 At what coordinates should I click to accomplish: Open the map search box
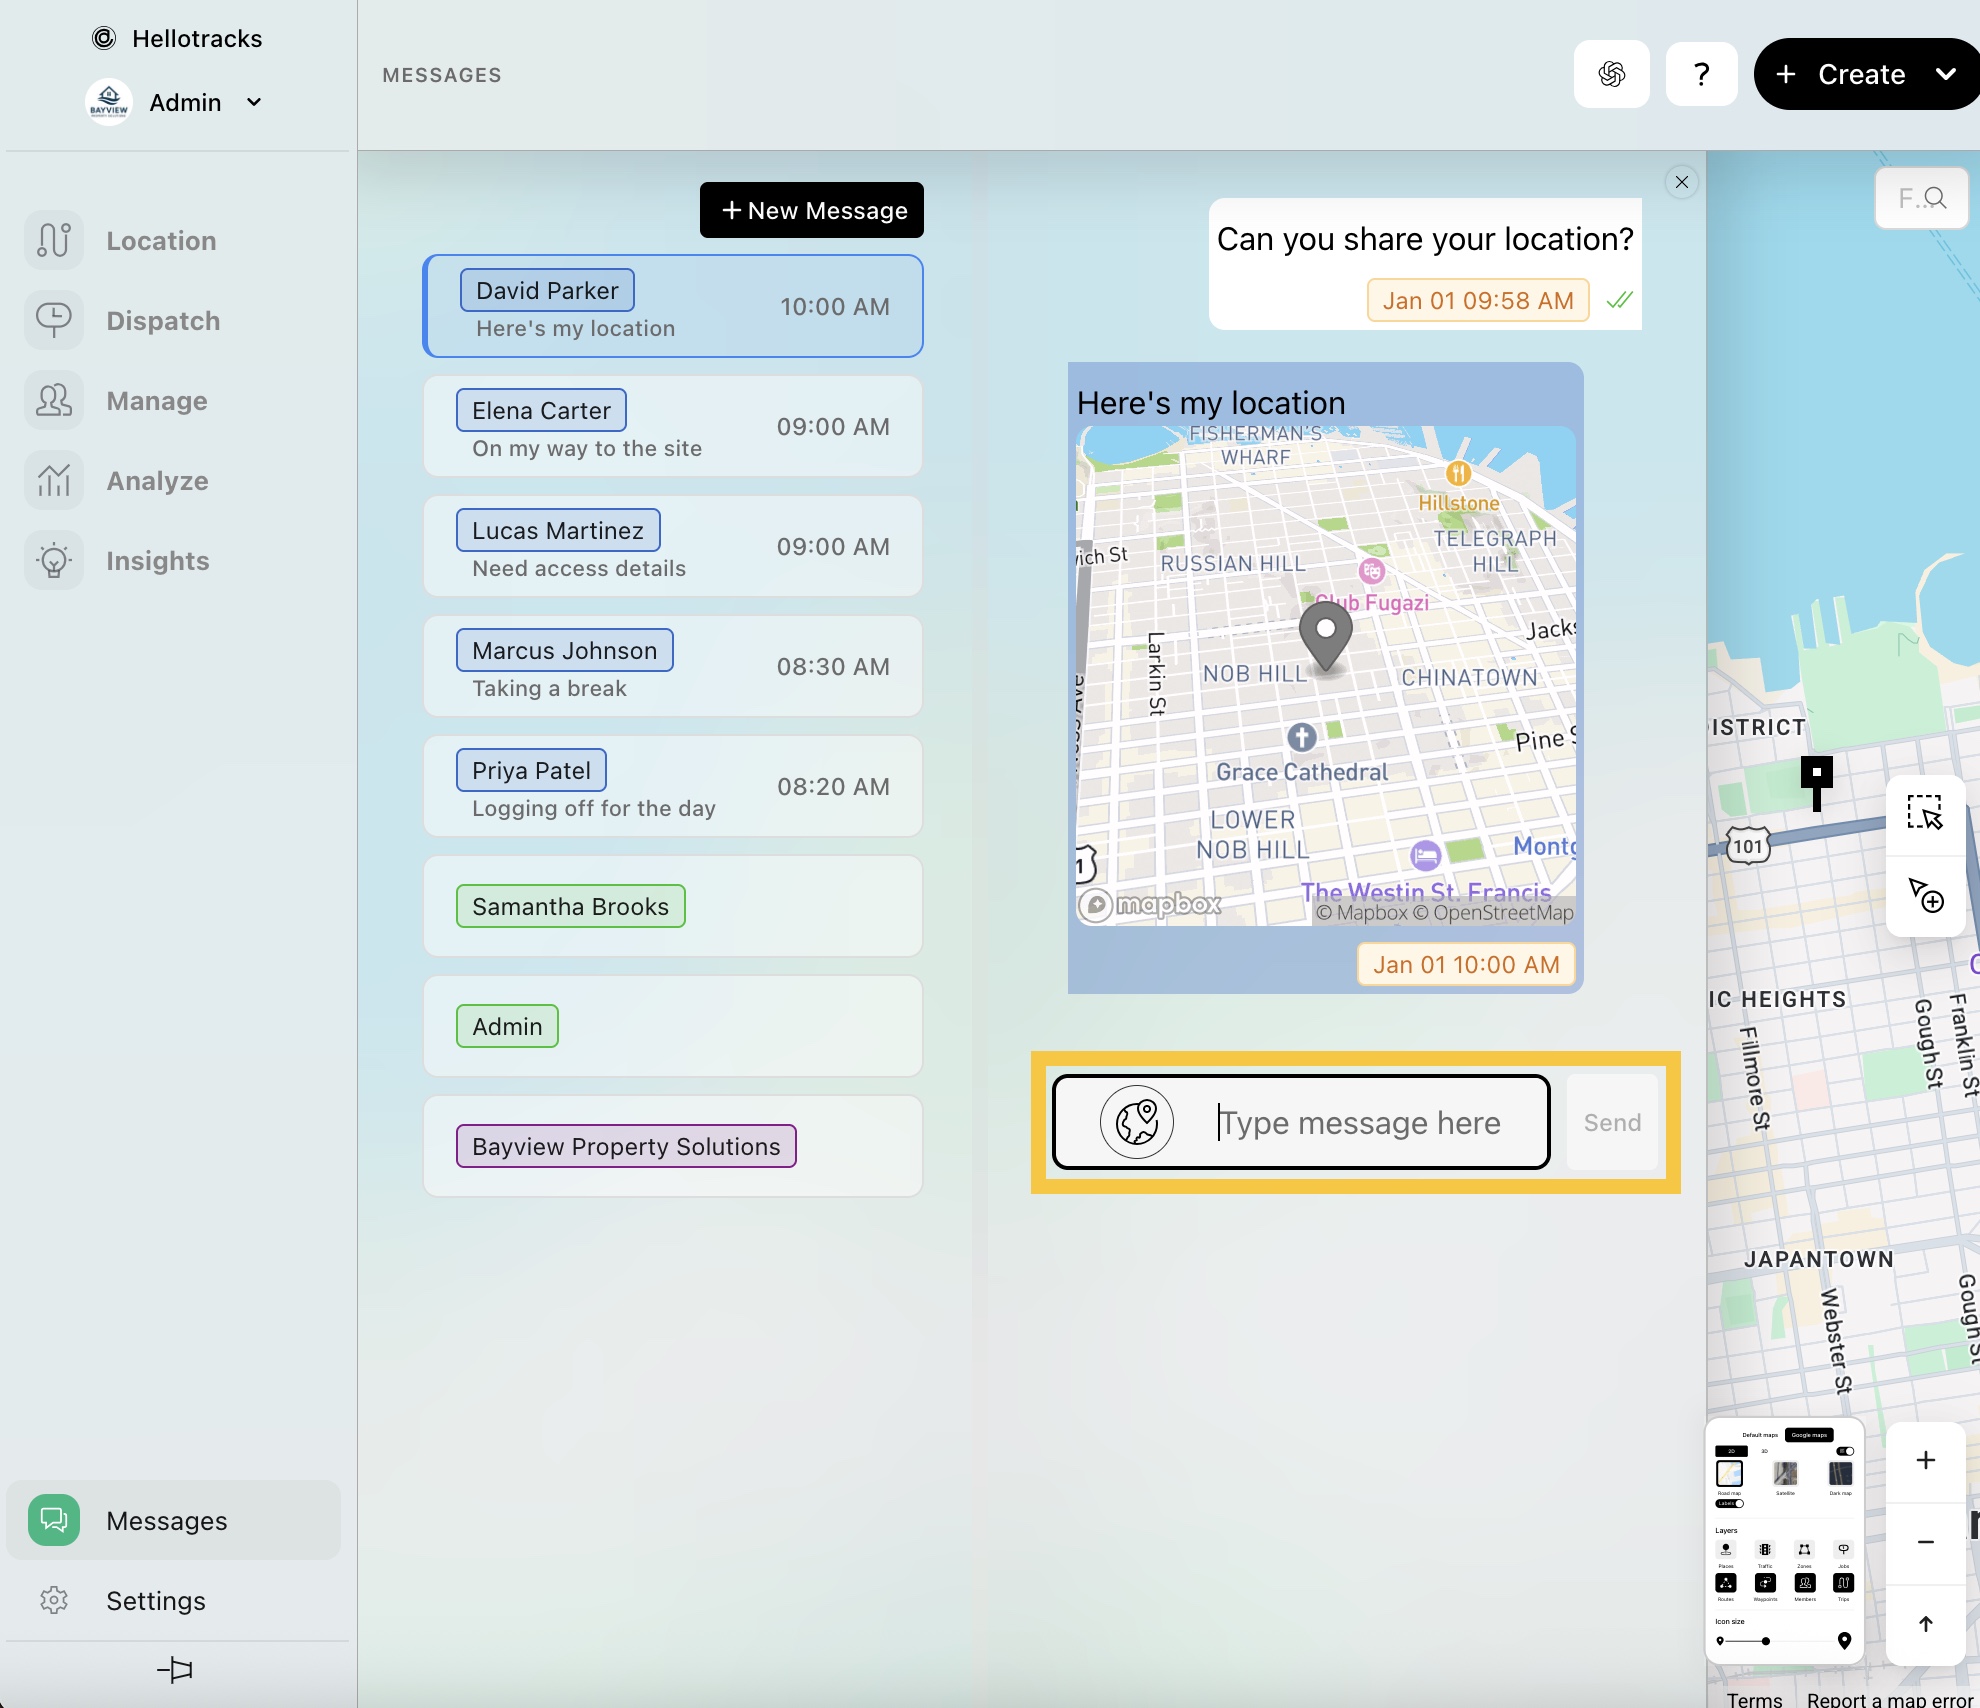click(1921, 198)
